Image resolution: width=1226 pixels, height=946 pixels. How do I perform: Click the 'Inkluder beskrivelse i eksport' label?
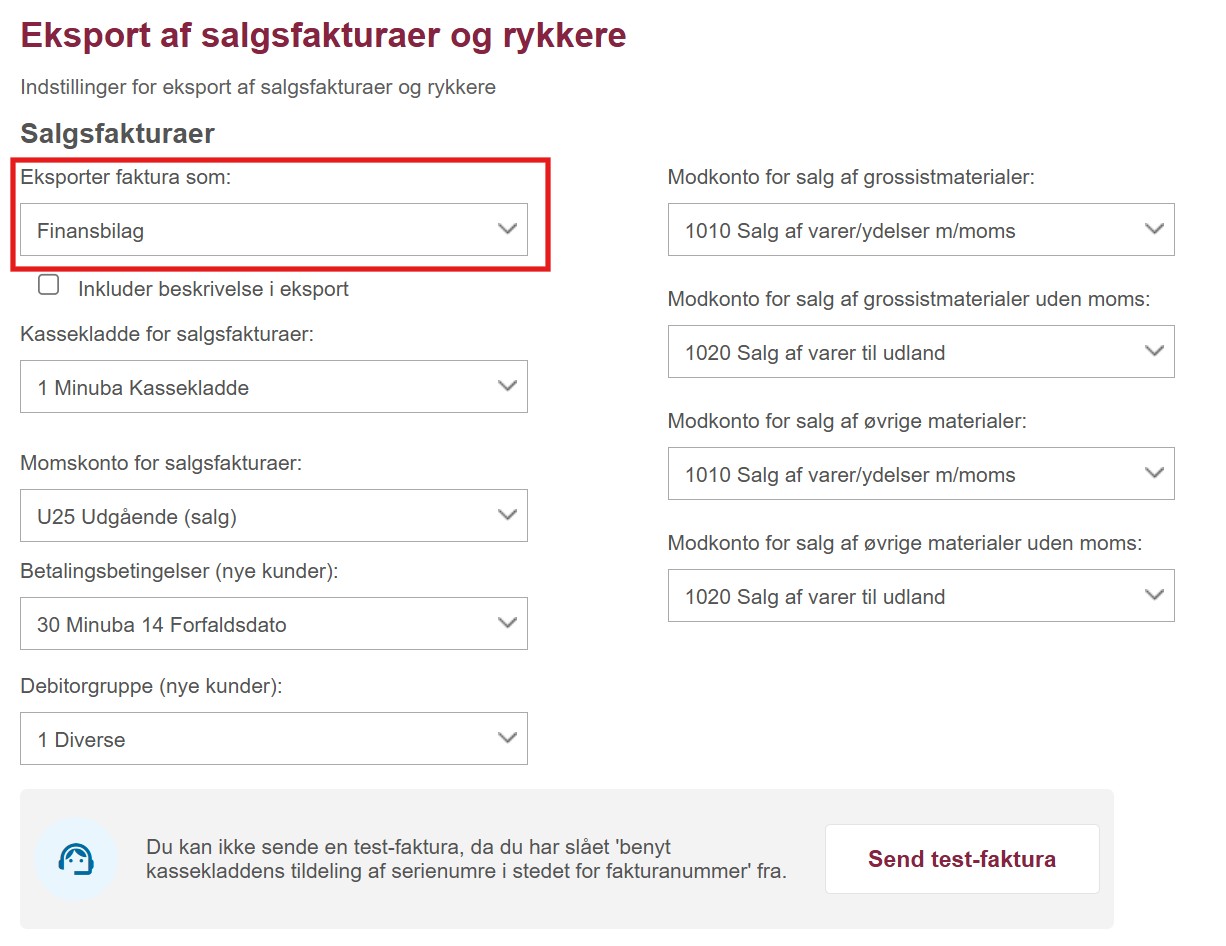point(213,289)
